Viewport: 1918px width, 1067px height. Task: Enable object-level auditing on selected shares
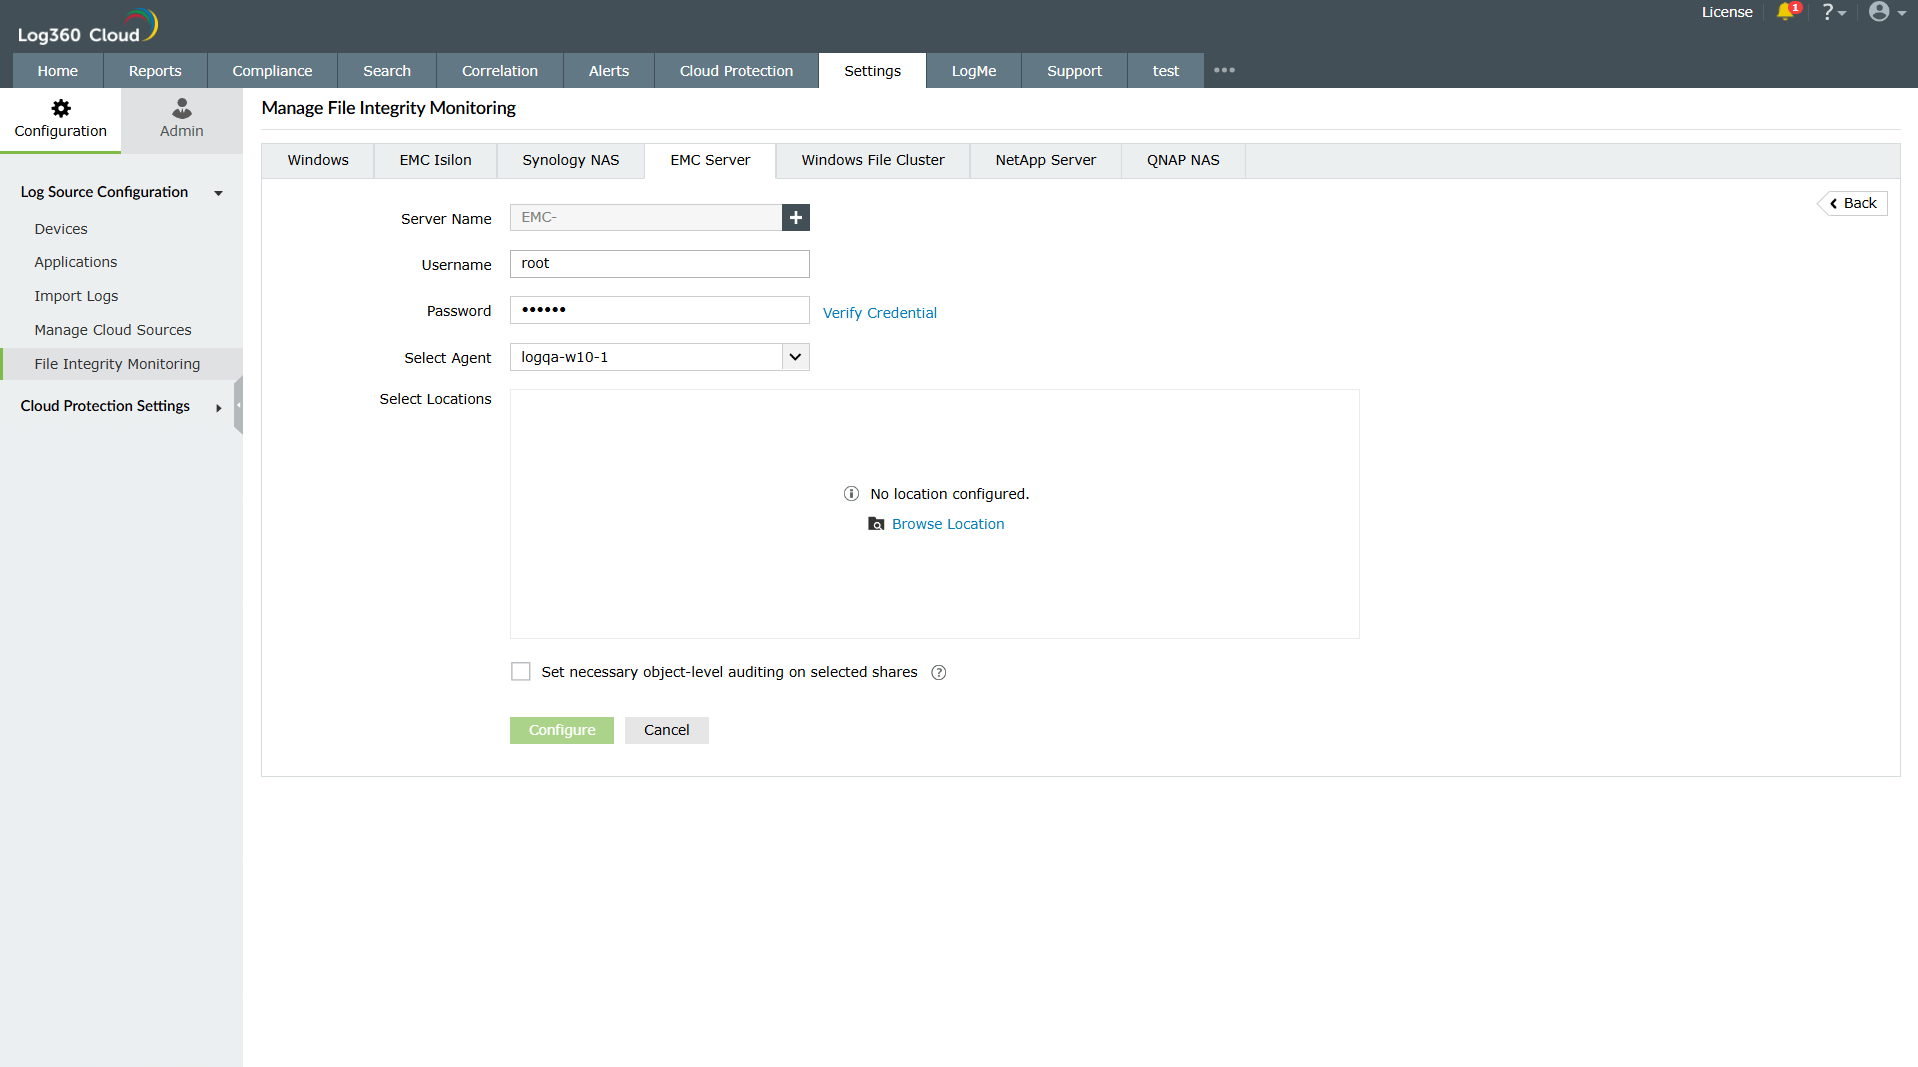pyautogui.click(x=520, y=671)
